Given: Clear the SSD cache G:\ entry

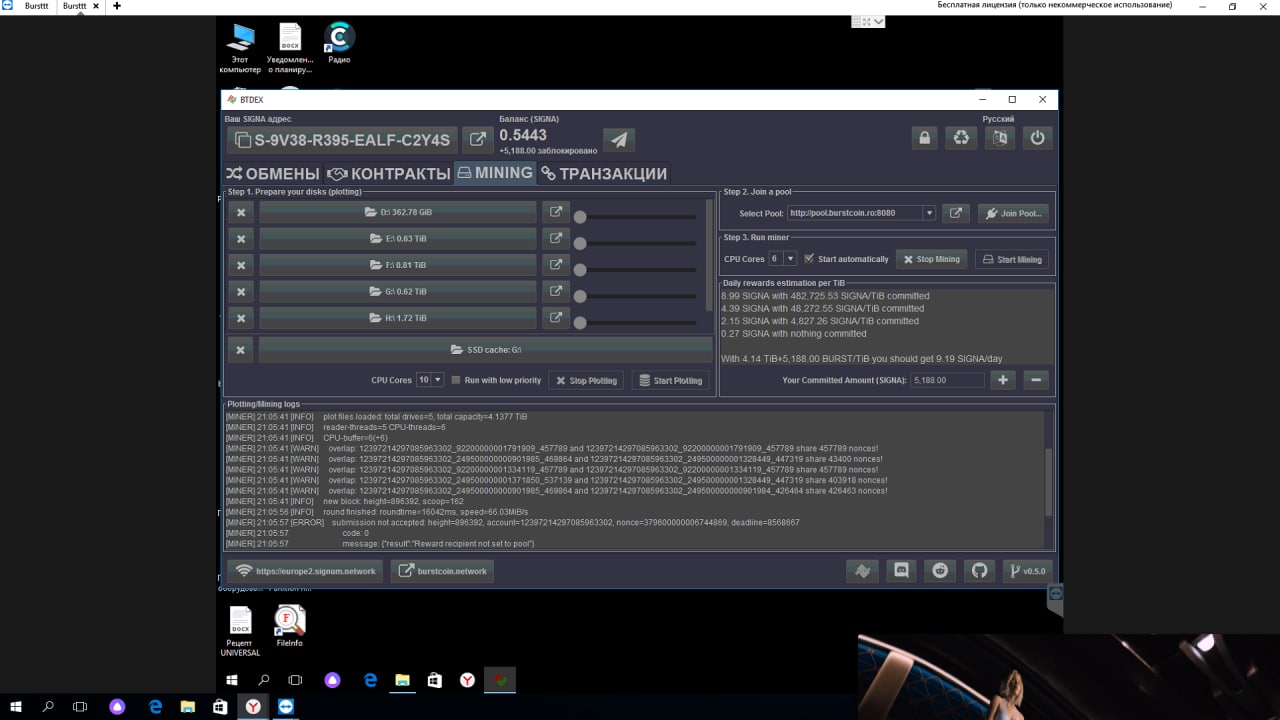Looking at the screenshot, I should 240,349.
